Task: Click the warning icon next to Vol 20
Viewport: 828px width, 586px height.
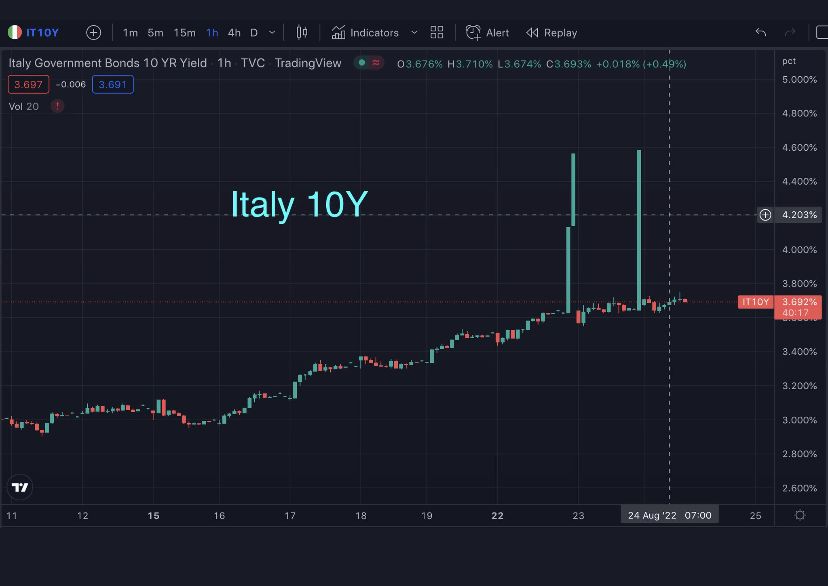Action: [x=57, y=106]
